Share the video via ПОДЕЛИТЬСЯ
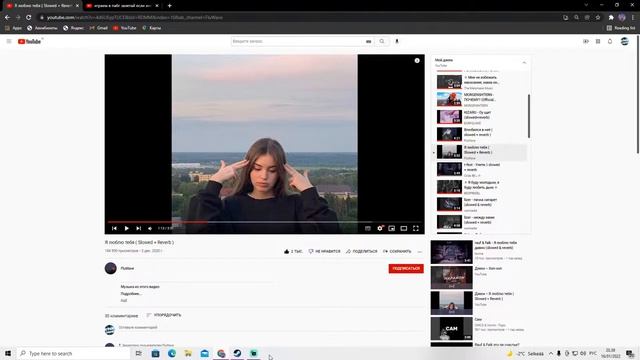This screenshot has height=360, width=640. point(362,251)
